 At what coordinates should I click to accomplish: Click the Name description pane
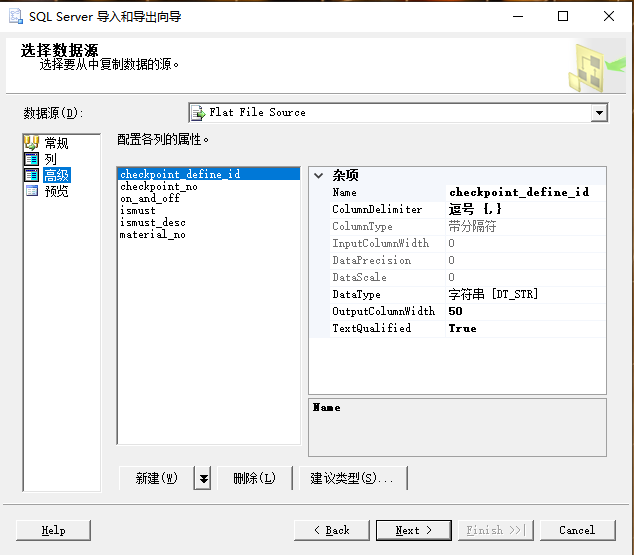click(457, 428)
